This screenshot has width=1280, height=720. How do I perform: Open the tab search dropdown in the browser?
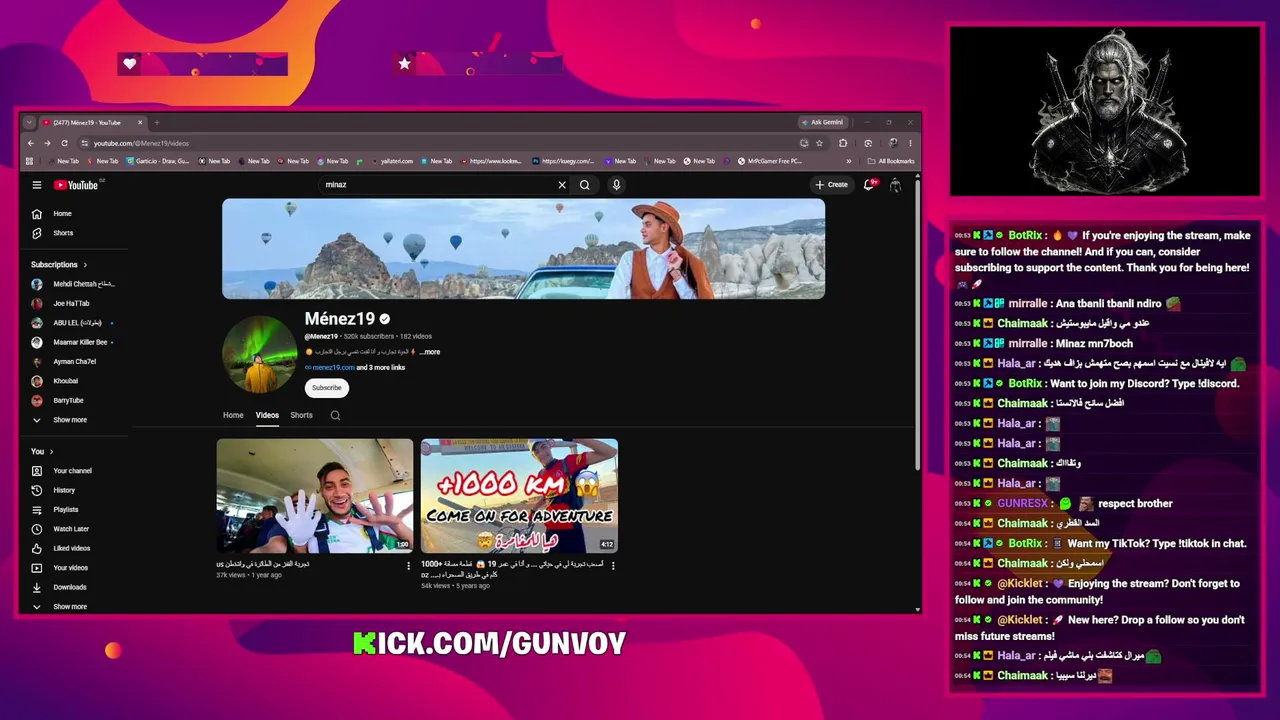coord(29,122)
